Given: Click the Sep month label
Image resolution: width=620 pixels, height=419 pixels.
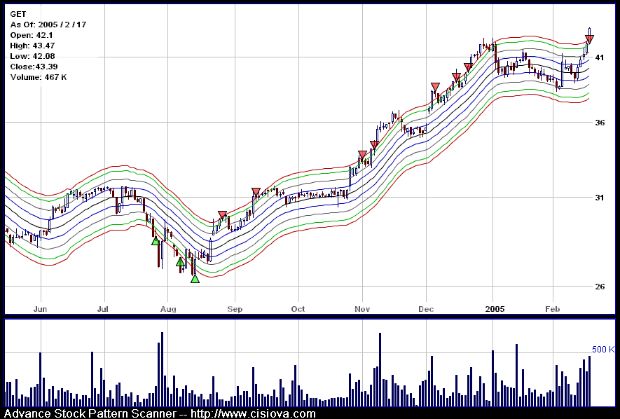Looking at the screenshot, I should click(x=235, y=309).
